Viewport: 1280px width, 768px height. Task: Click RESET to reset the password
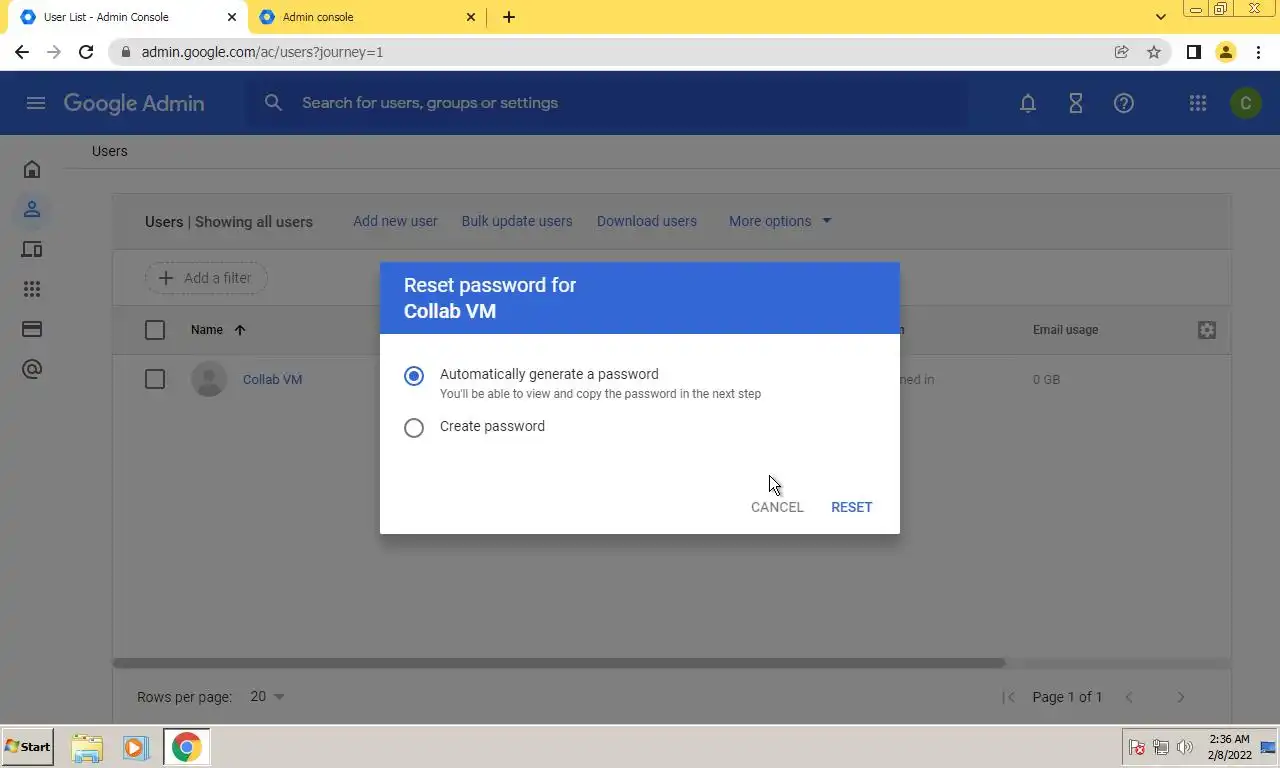click(852, 507)
